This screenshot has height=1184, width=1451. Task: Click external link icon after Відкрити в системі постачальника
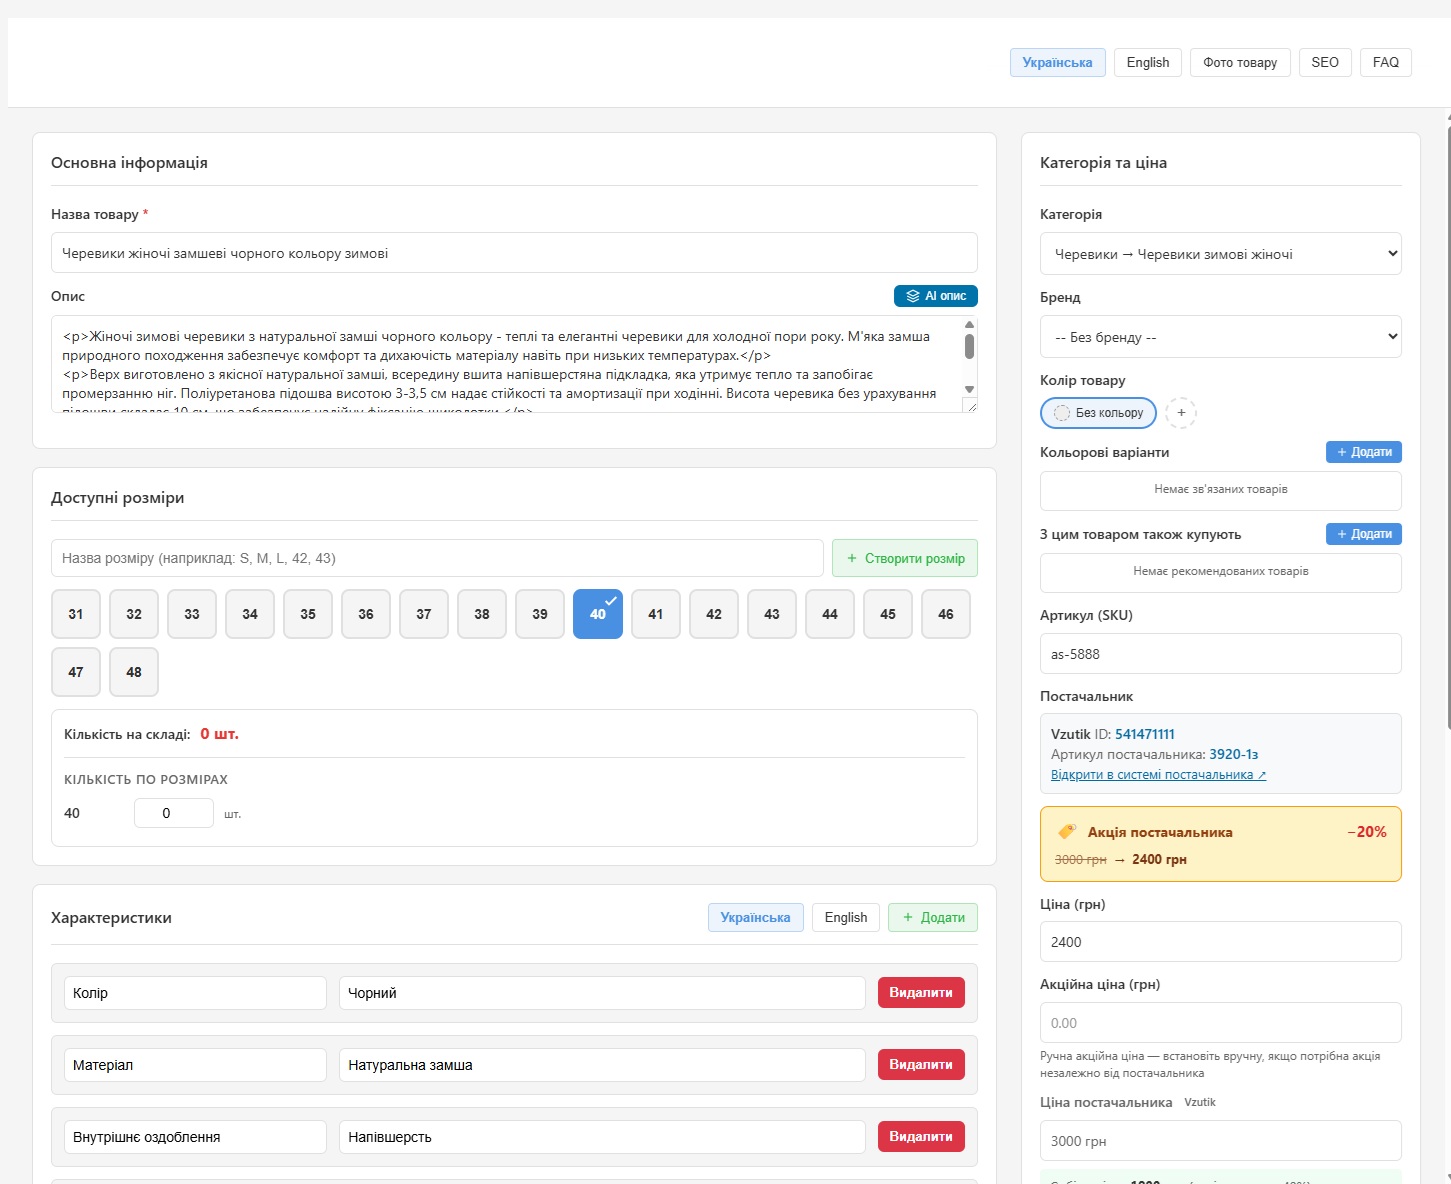[1262, 774]
